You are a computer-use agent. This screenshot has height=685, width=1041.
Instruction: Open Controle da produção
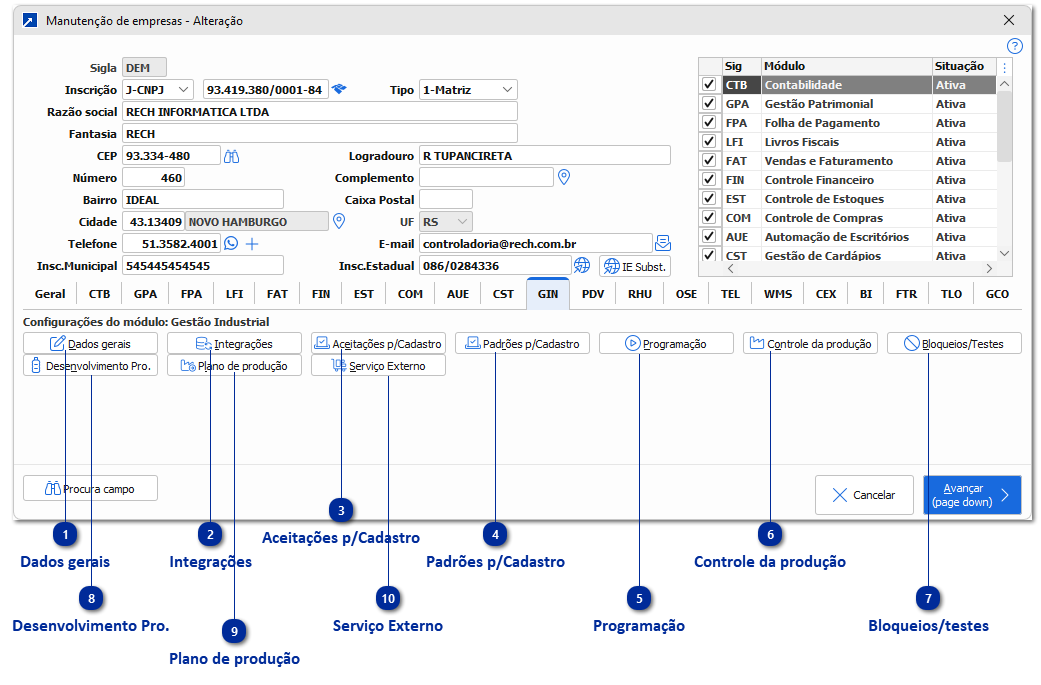click(811, 343)
